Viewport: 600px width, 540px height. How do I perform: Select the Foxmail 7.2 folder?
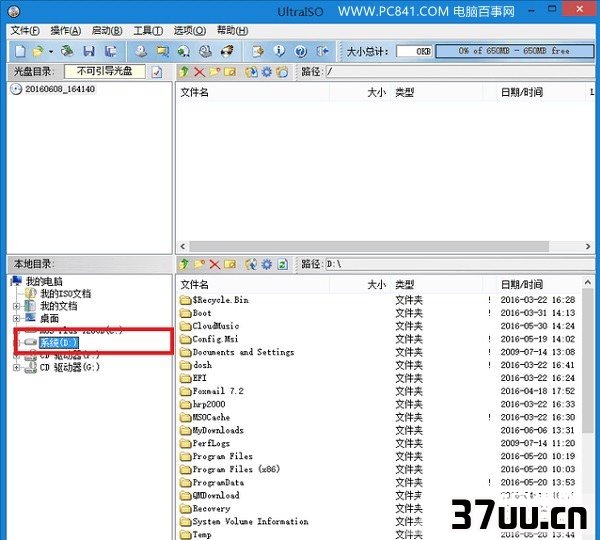[x=218, y=391]
